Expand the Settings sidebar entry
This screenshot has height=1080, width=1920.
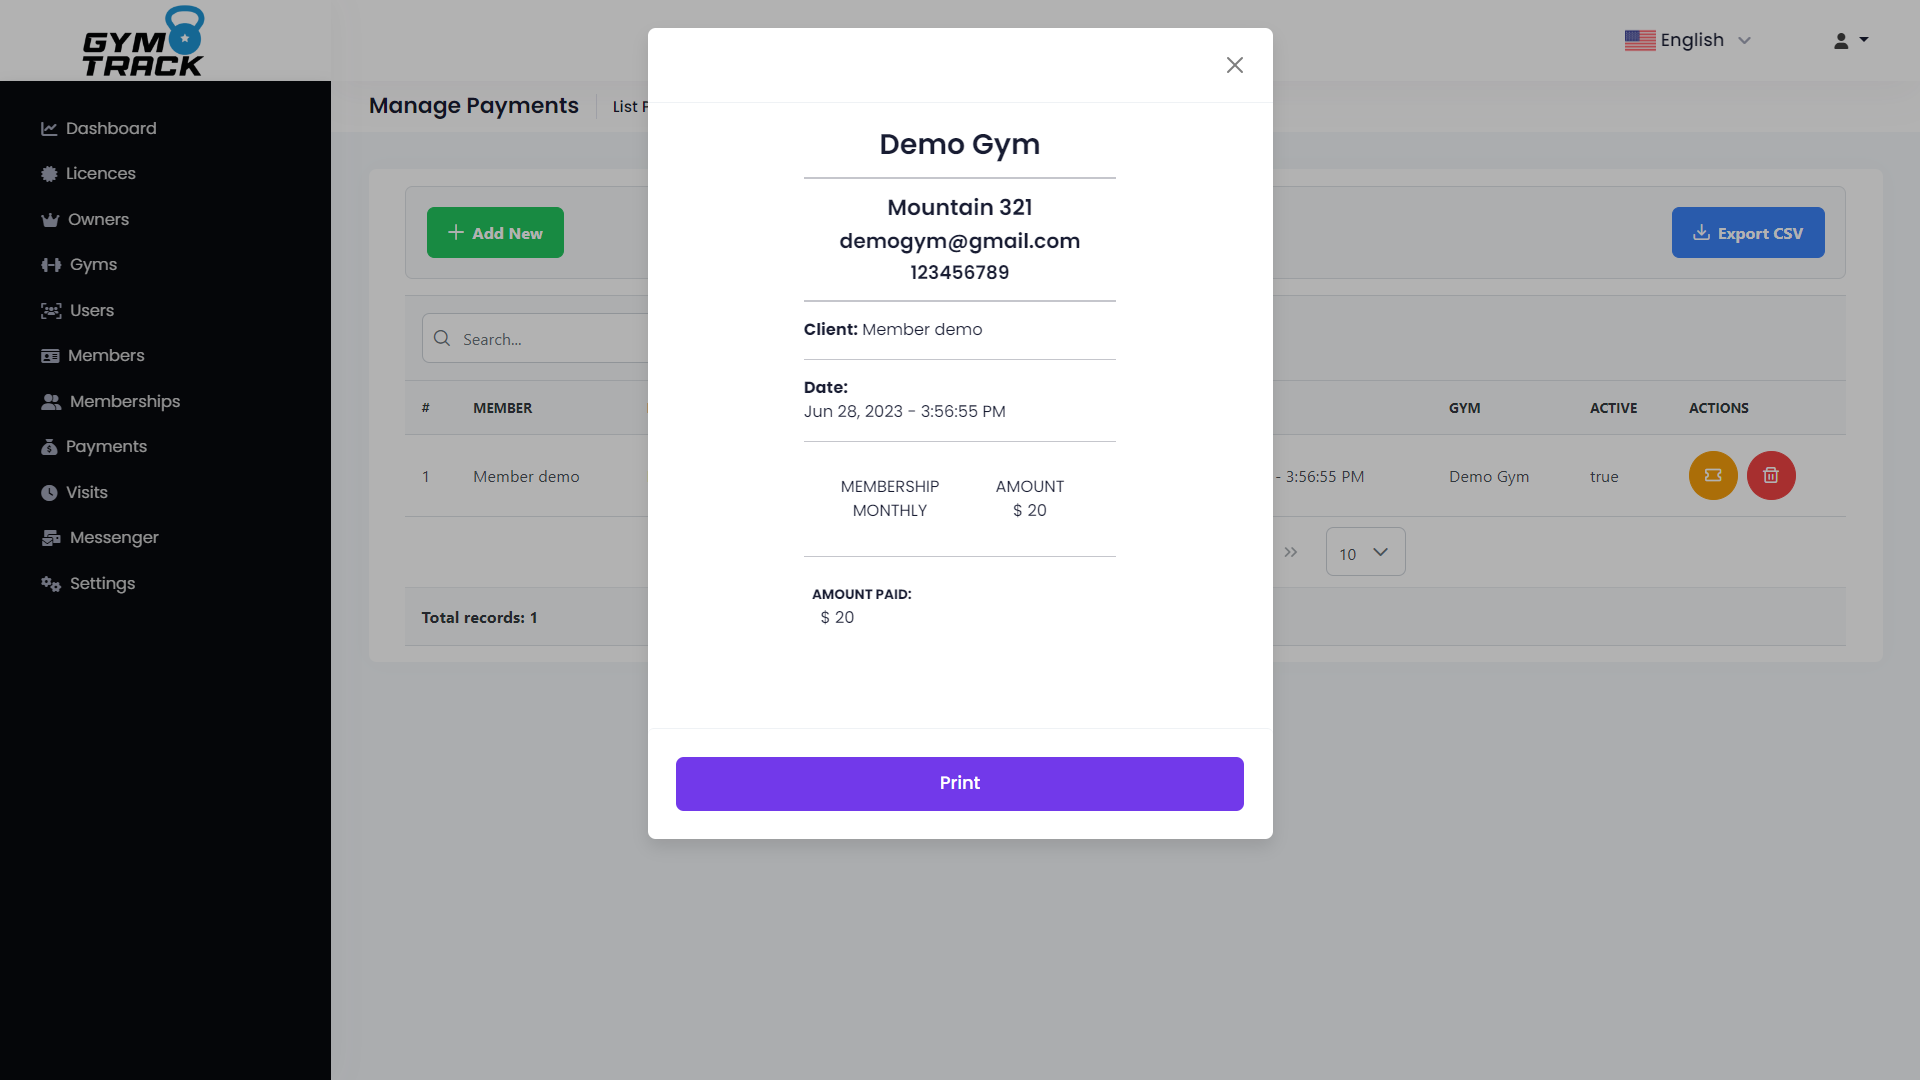(99, 583)
